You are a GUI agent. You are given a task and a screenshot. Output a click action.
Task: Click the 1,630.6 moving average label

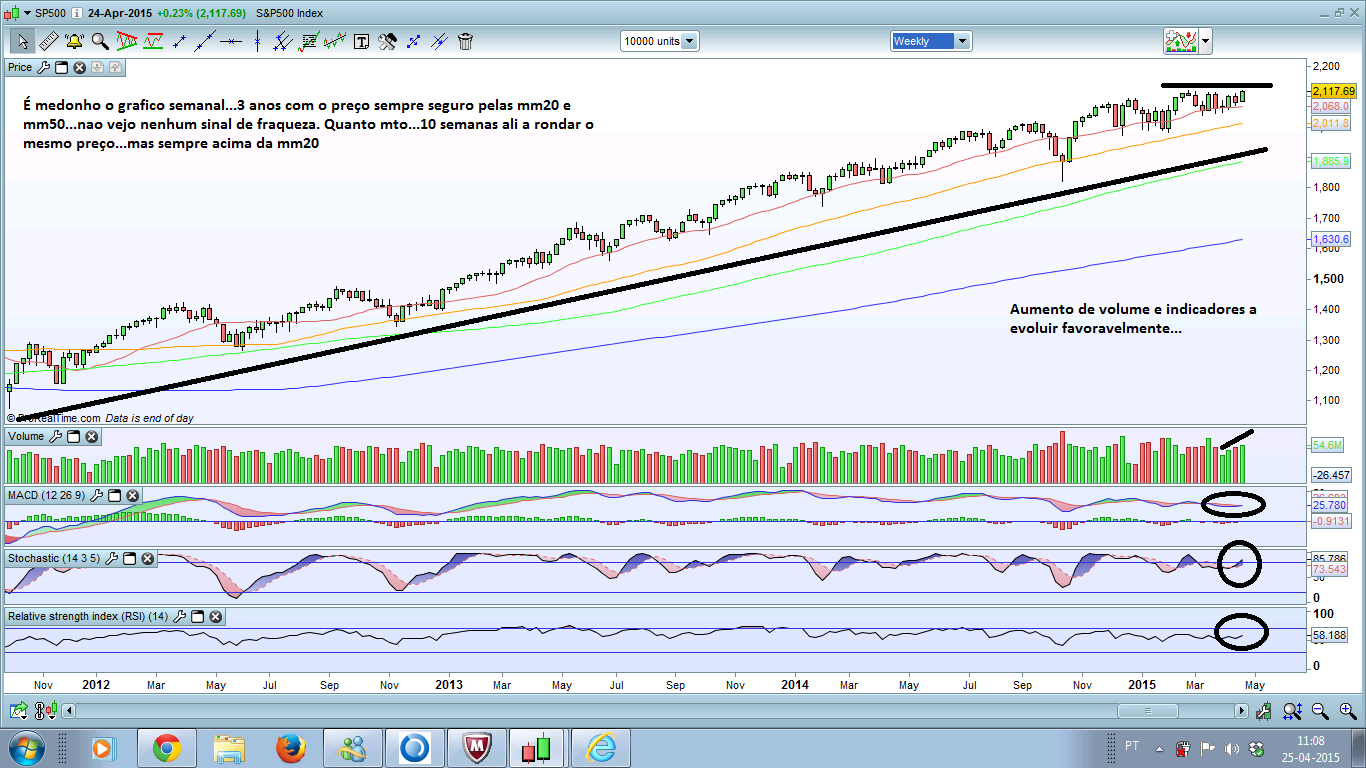click(1331, 239)
